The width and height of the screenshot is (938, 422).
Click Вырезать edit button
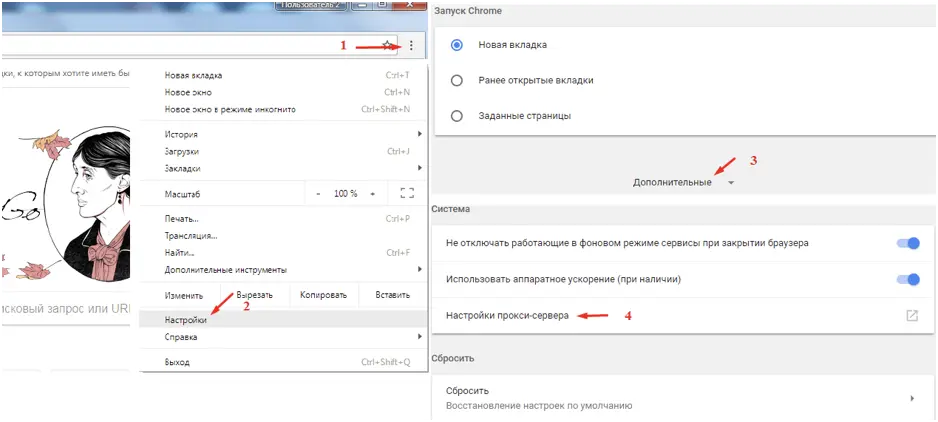(x=255, y=295)
